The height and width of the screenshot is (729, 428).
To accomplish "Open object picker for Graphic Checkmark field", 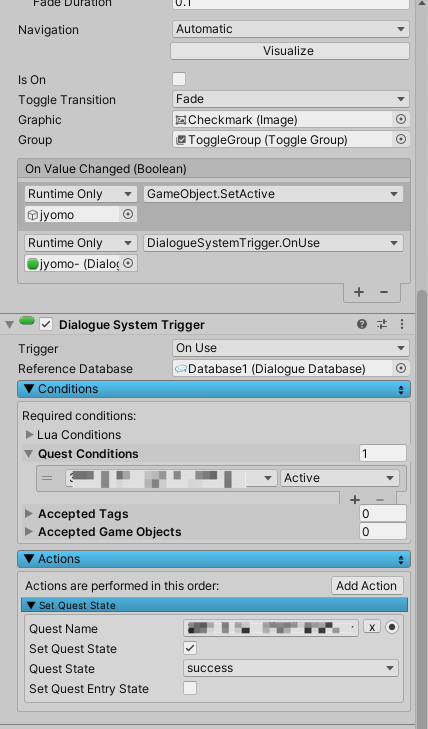I will [401, 119].
